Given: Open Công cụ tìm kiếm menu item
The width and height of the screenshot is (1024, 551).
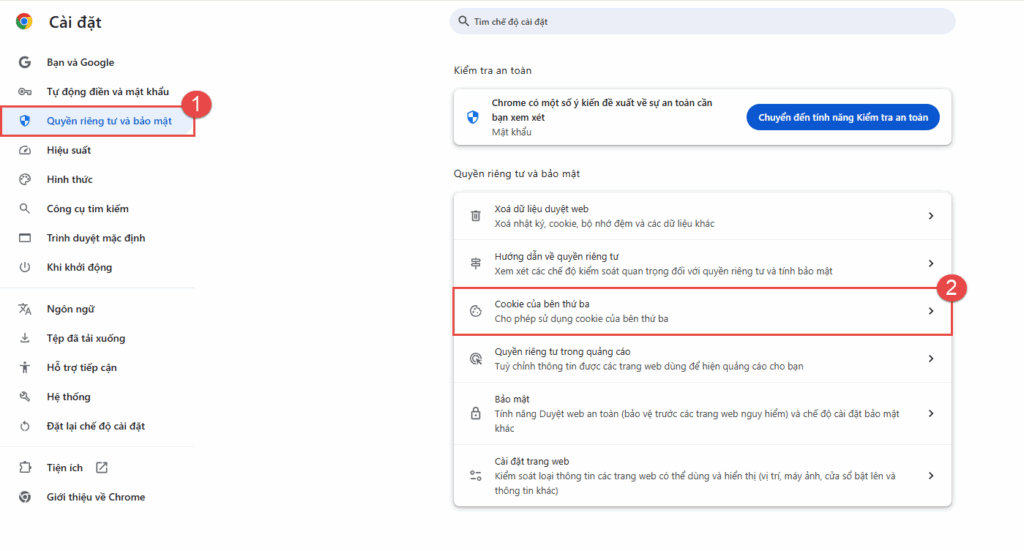Looking at the screenshot, I should coord(87,209).
